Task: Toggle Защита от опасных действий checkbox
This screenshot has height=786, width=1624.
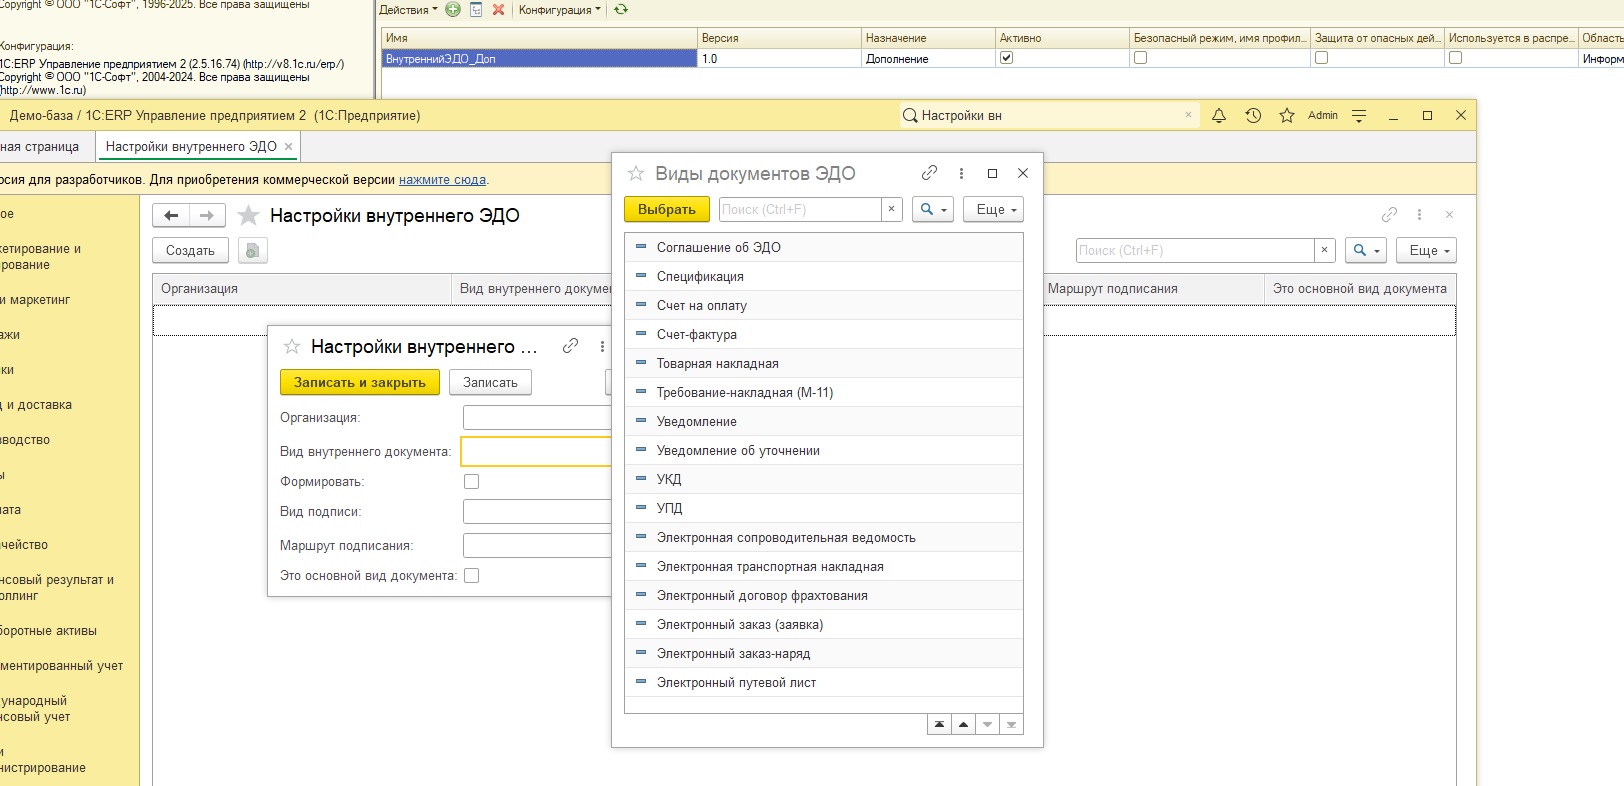Action: 1321,58
